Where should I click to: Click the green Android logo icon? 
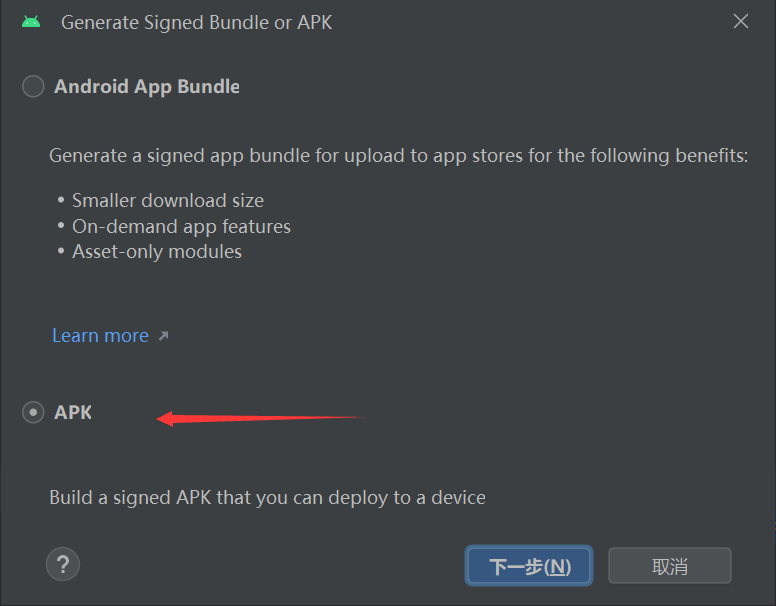click(31, 22)
